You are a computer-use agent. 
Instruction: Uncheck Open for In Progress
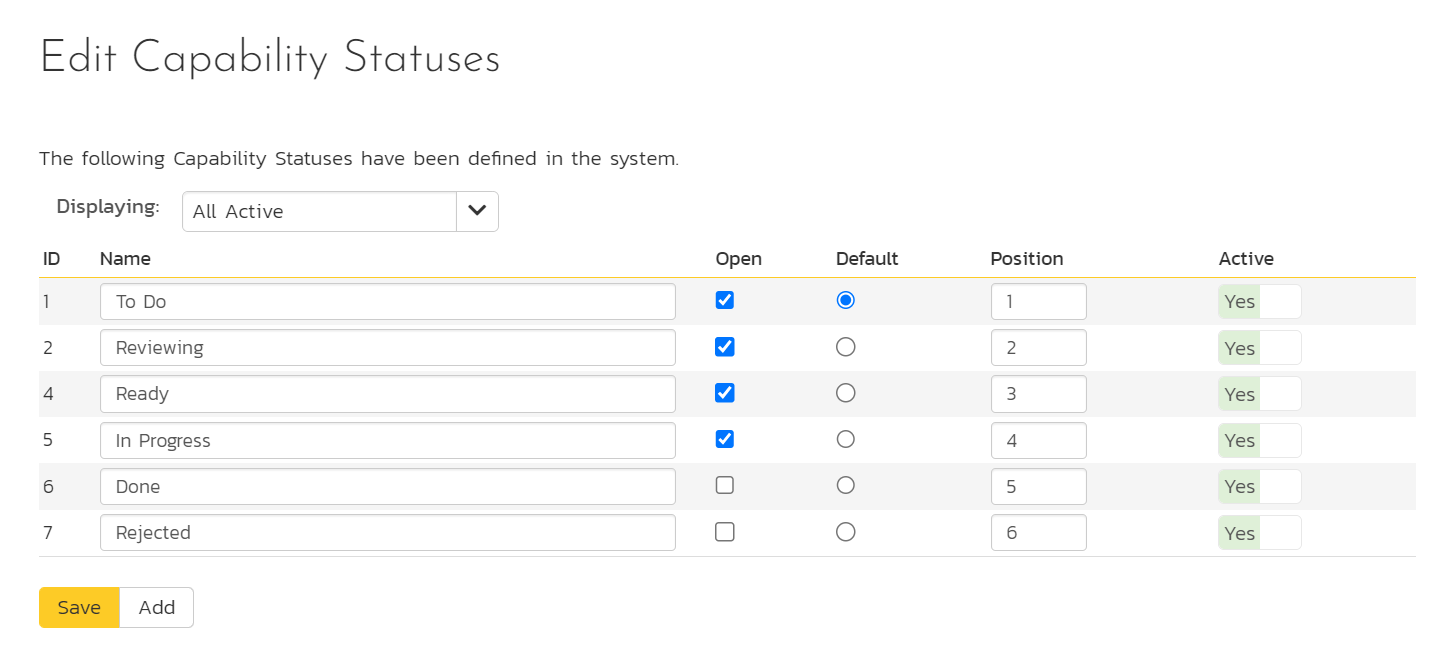724,439
